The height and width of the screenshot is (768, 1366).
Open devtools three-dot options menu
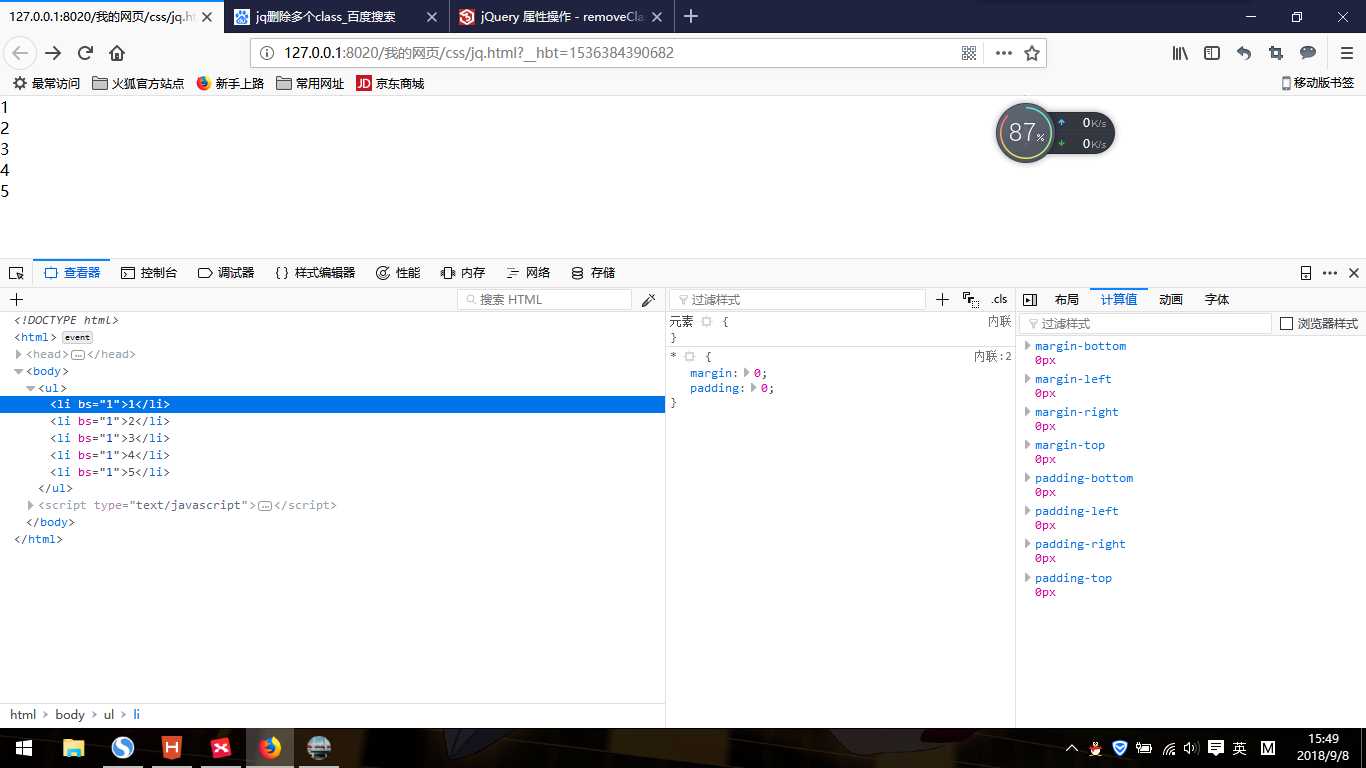pyautogui.click(x=1330, y=273)
